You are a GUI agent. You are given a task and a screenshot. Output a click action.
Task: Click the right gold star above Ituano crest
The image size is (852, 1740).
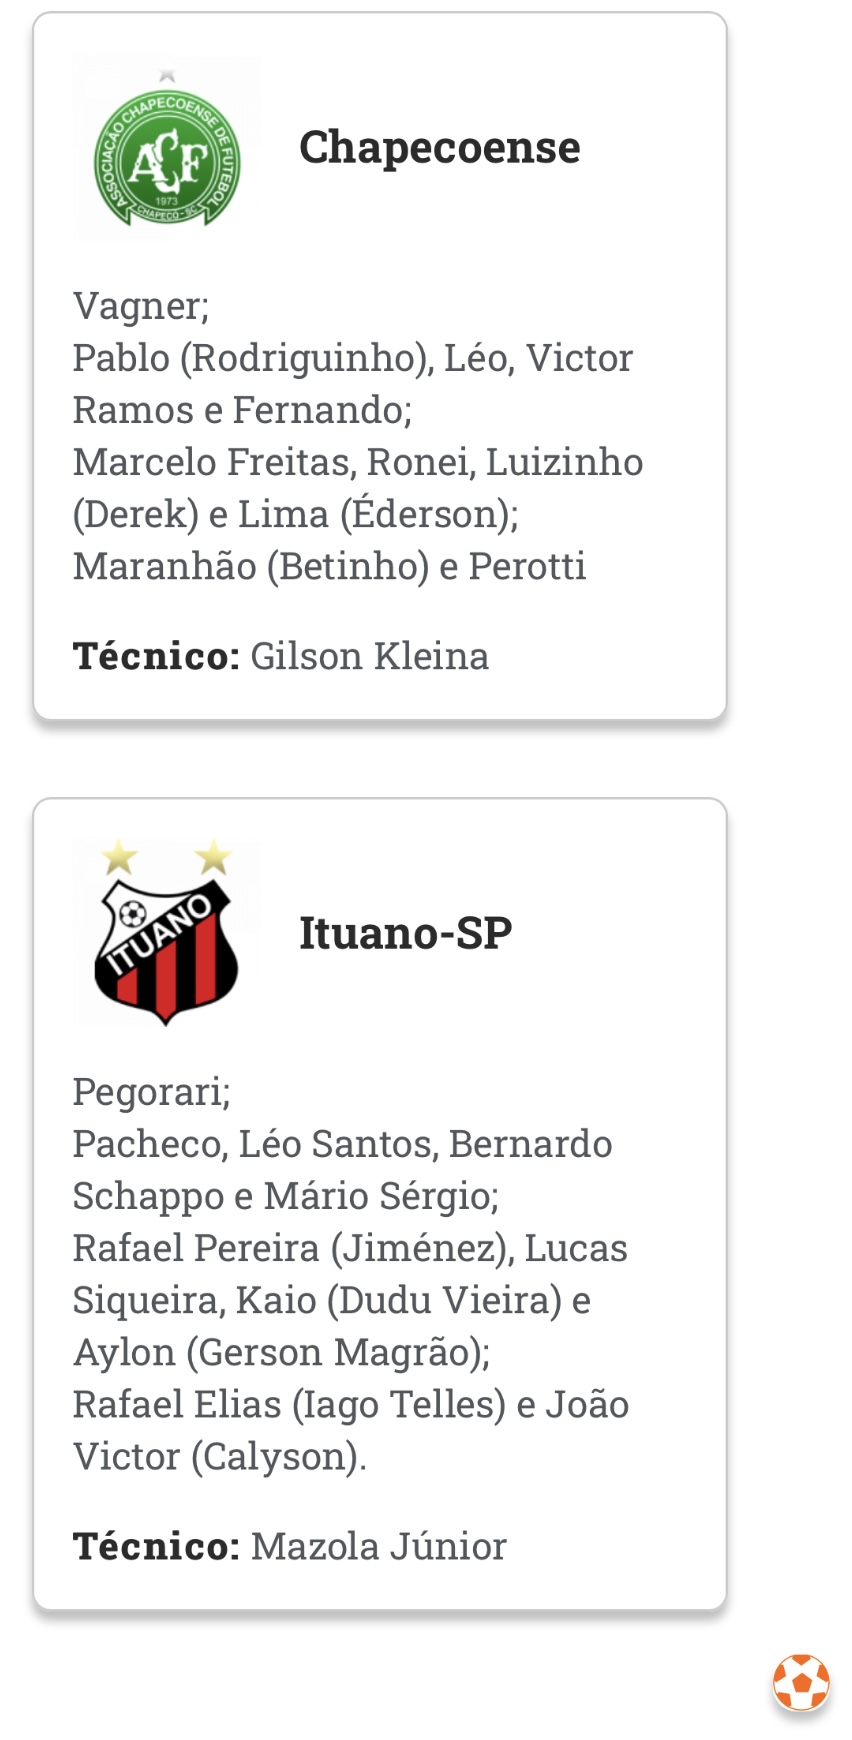[213, 857]
